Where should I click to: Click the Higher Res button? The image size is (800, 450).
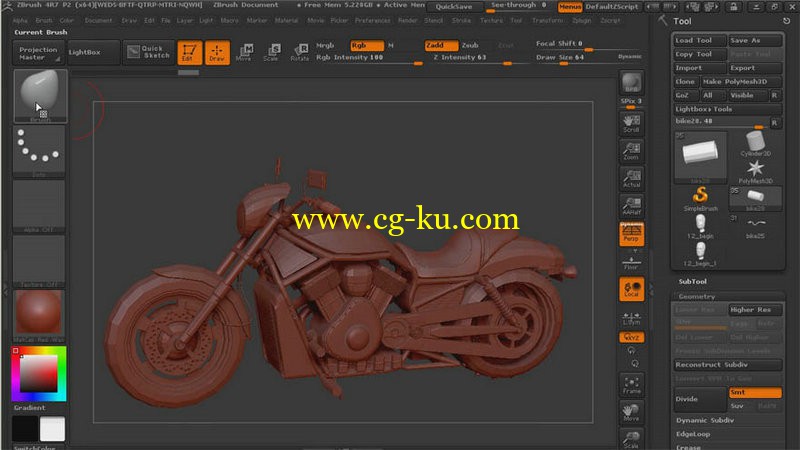755,310
